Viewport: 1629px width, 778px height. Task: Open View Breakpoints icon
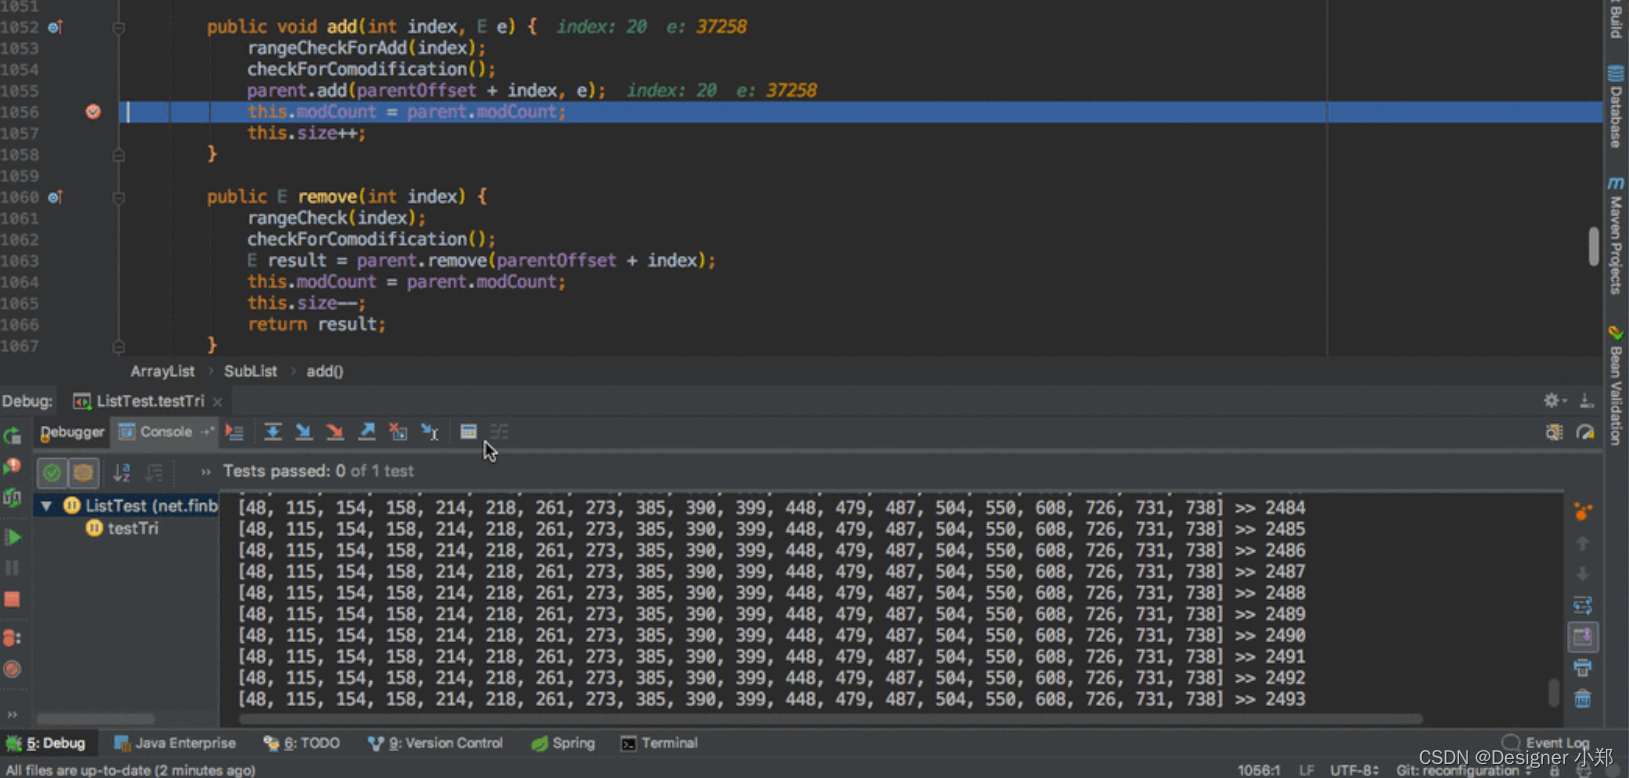(x=12, y=638)
